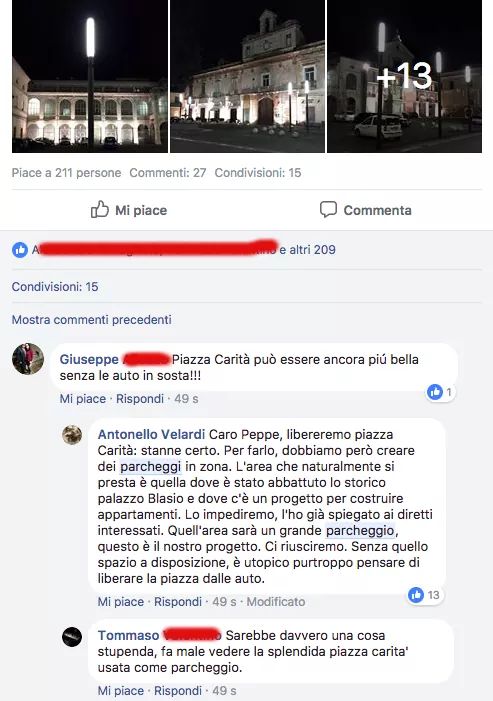Viewport: 493px width, 701px height.
Task: Open 'Commenti: 27' count above buttons
Action: [168, 173]
